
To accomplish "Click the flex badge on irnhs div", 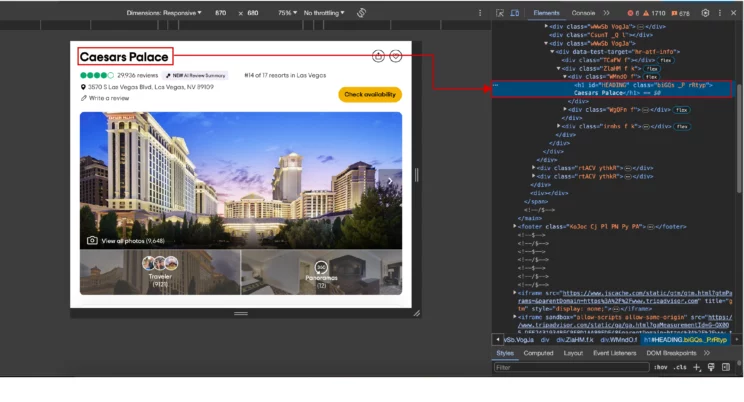I will pyautogui.click(x=682, y=127).
